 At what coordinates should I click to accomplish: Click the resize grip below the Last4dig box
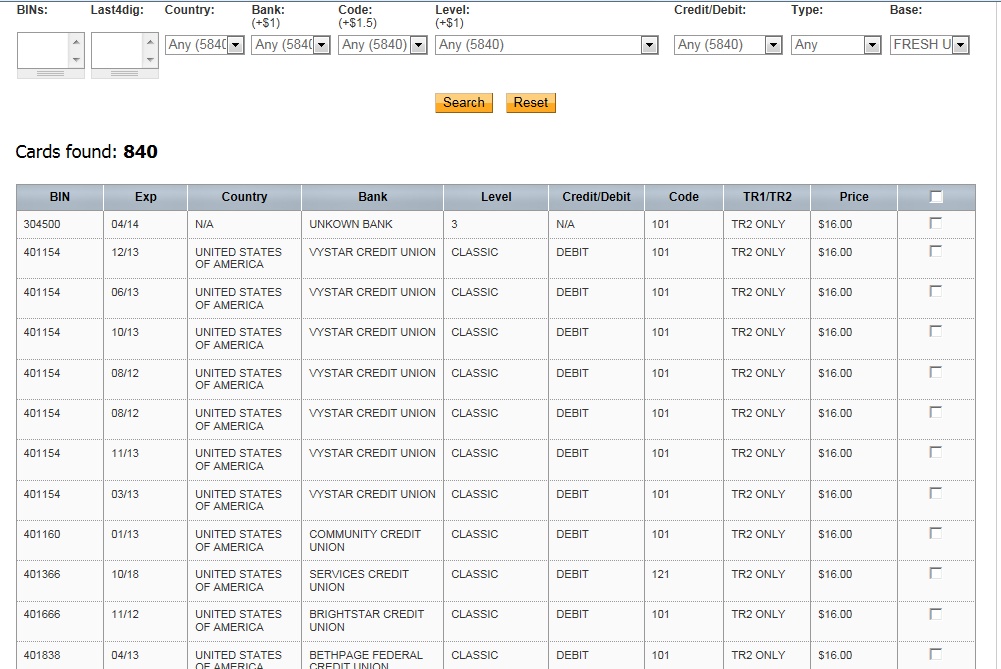click(x=124, y=73)
